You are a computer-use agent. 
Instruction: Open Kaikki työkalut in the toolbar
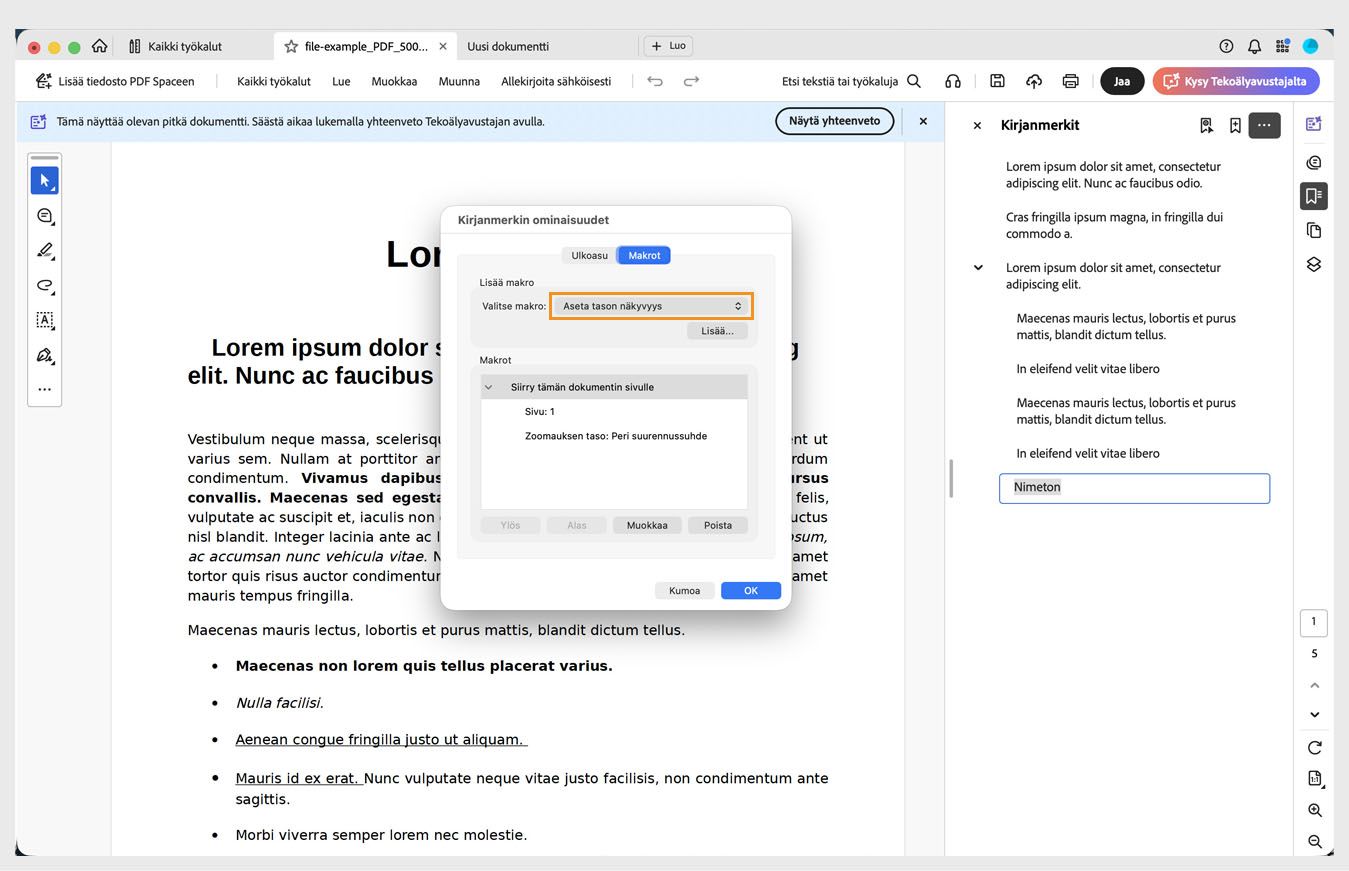point(274,81)
